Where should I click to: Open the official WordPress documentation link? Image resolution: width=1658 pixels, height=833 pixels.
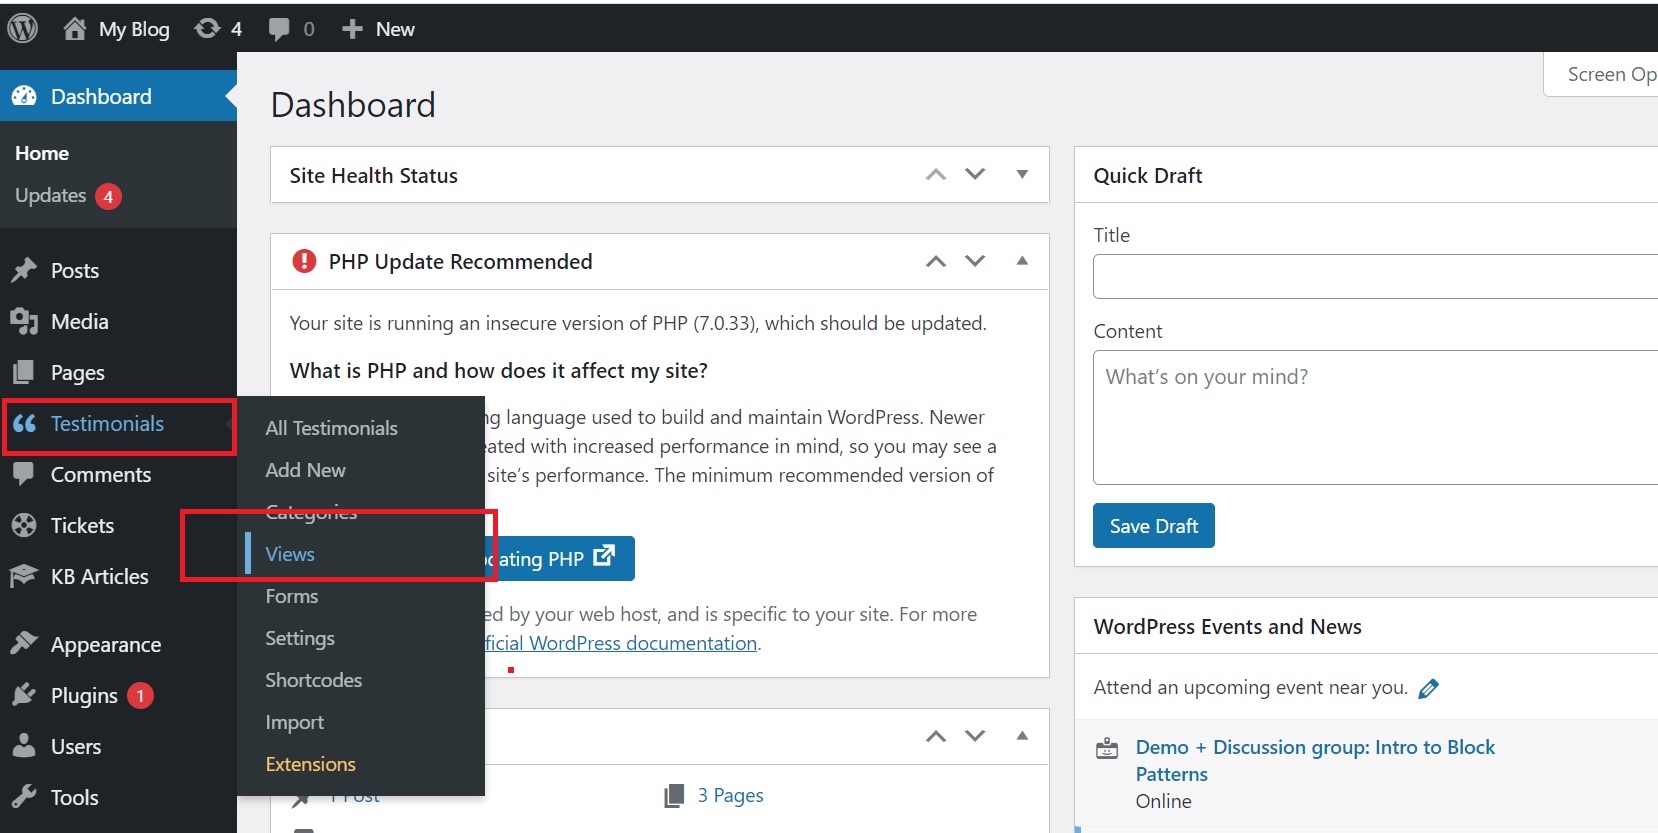point(621,643)
